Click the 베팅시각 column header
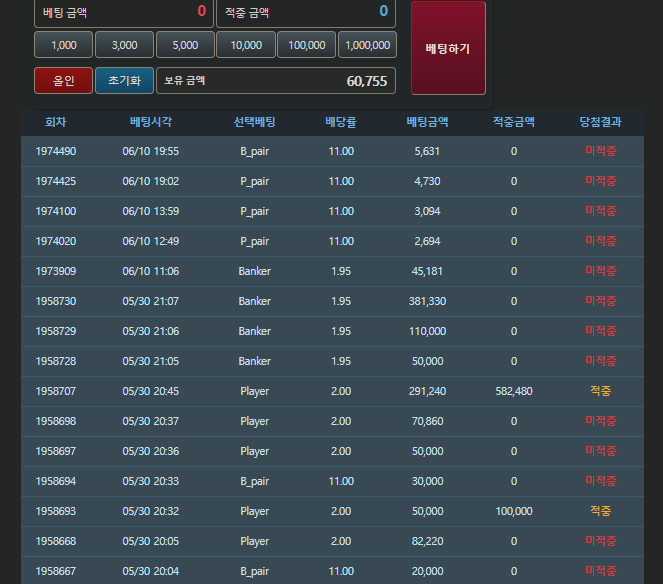The width and height of the screenshot is (663, 584). [151, 122]
